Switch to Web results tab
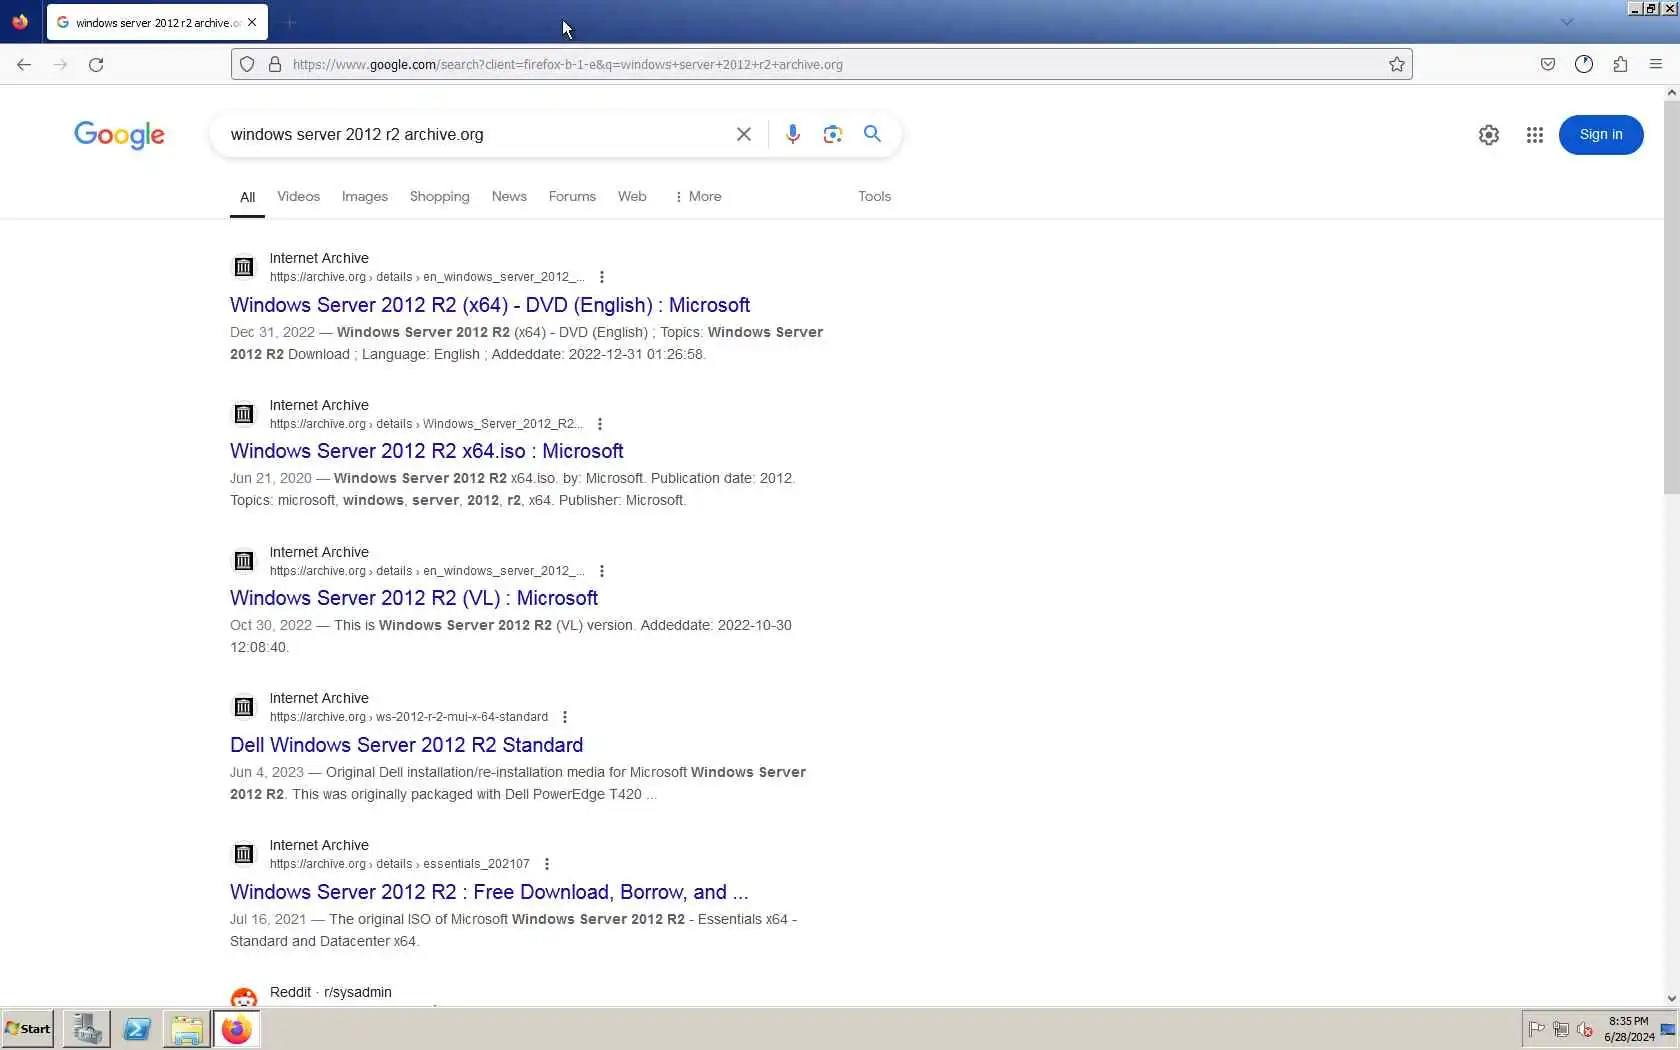Image resolution: width=1680 pixels, height=1050 pixels. coord(632,197)
